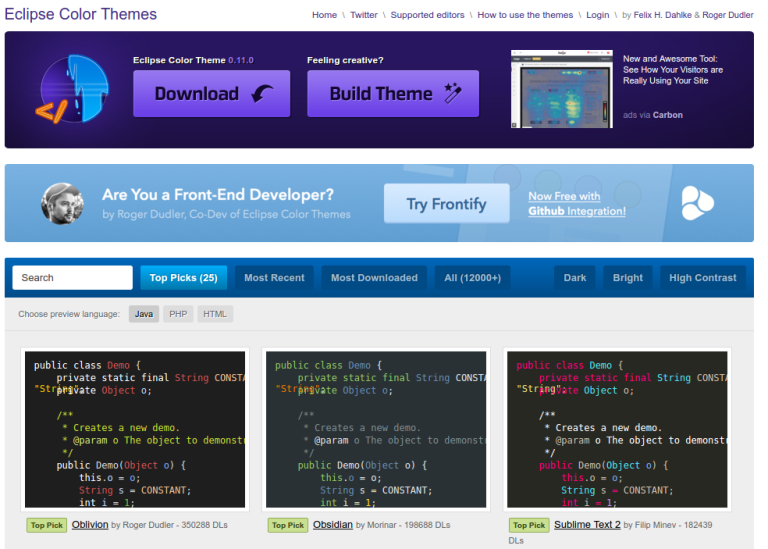Click the Top Pick badge beside Obsidian
The image size is (768, 549).
coord(288,525)
